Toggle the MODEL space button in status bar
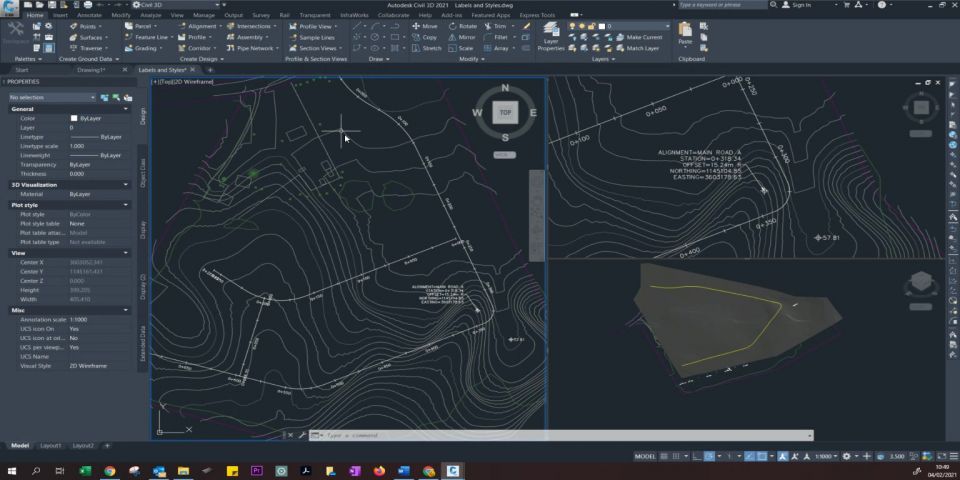Image resolution: width=960 pixels, height=480 pixels. (x=645, y=456)
